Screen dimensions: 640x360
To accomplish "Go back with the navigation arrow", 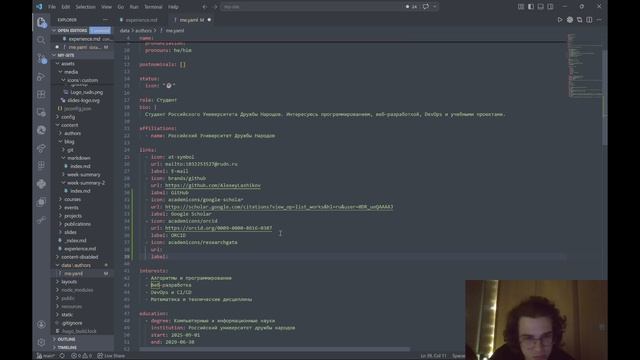I will (x=205, y=7).
